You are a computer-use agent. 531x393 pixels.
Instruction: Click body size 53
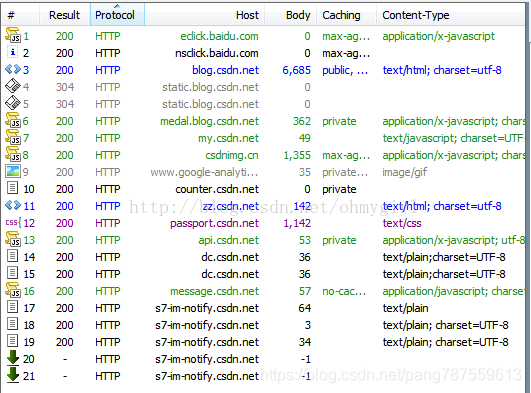[305, 240]
